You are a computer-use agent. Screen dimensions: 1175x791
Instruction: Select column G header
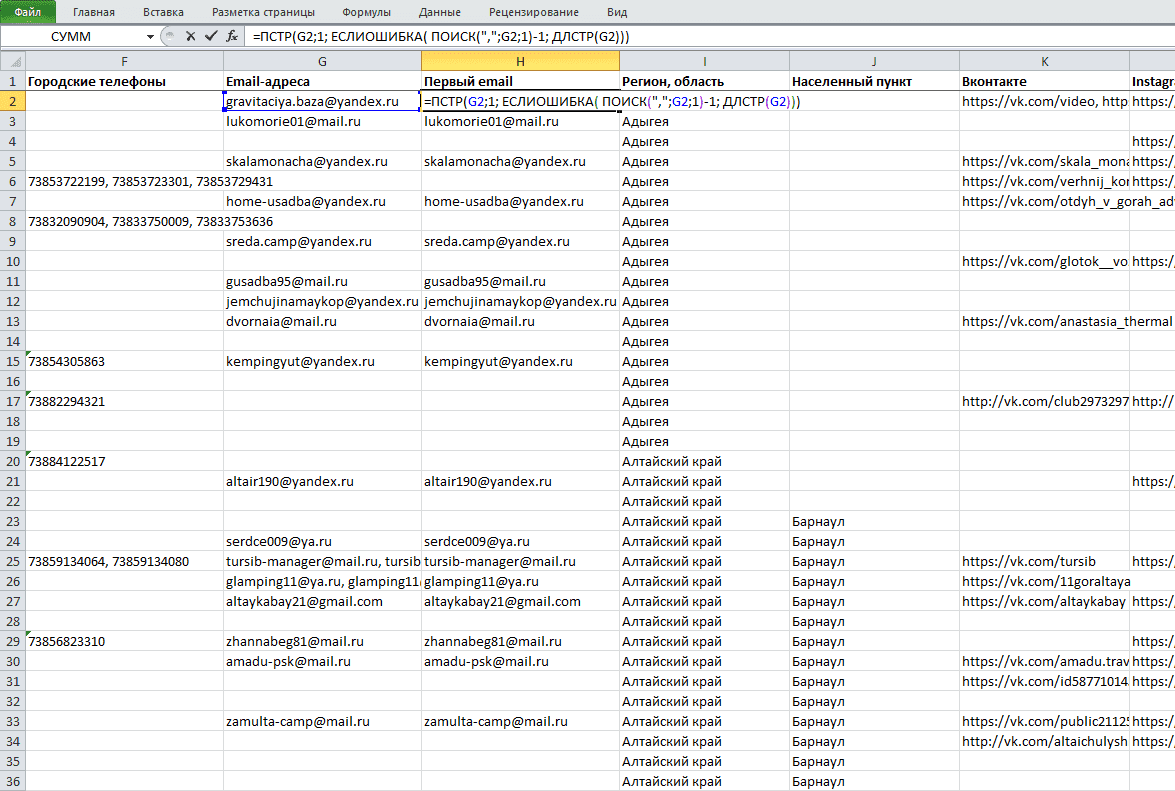point(322,61)
